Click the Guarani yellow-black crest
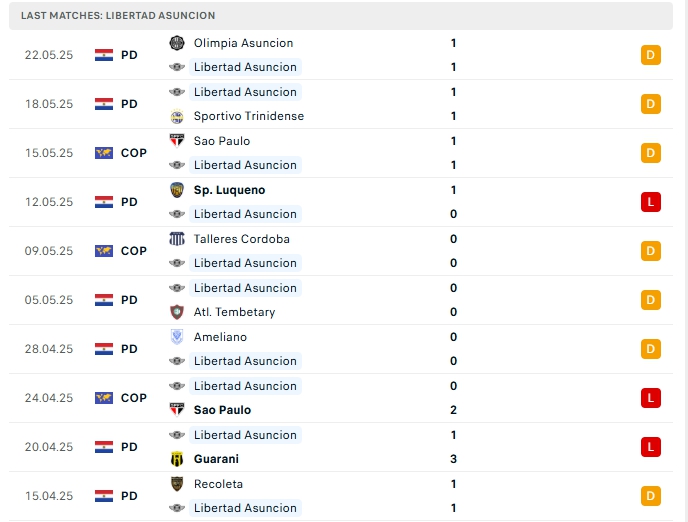 [177, 459]
